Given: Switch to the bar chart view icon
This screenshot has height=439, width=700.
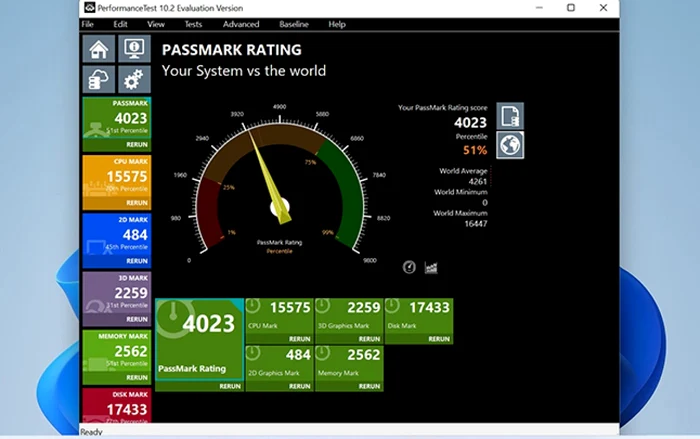Looking at the screenshot, I should click(x=431, y=268).
